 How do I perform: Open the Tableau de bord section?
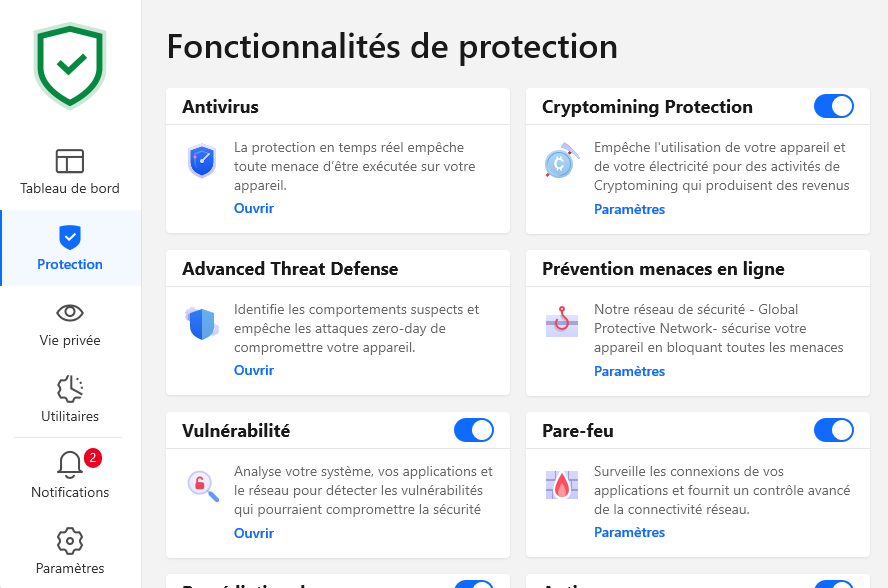[x=70, y=172]
